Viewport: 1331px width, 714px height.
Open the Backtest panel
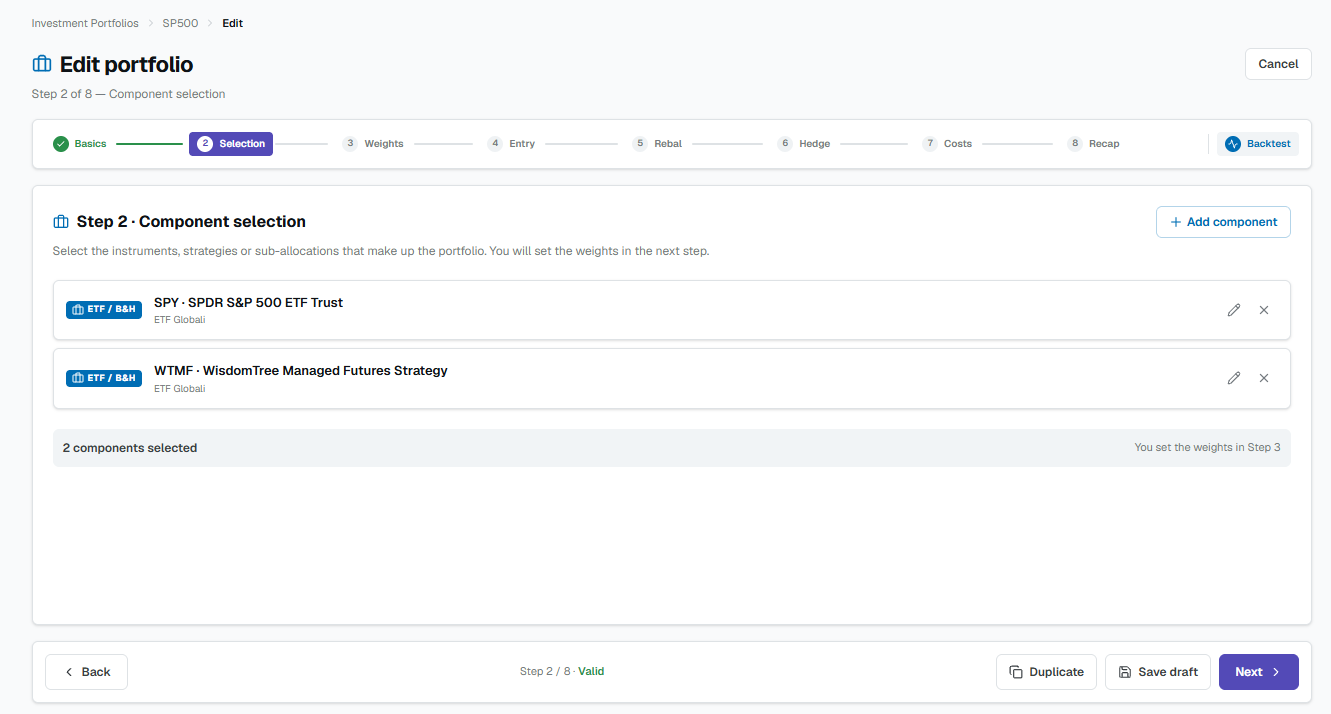1258,144
